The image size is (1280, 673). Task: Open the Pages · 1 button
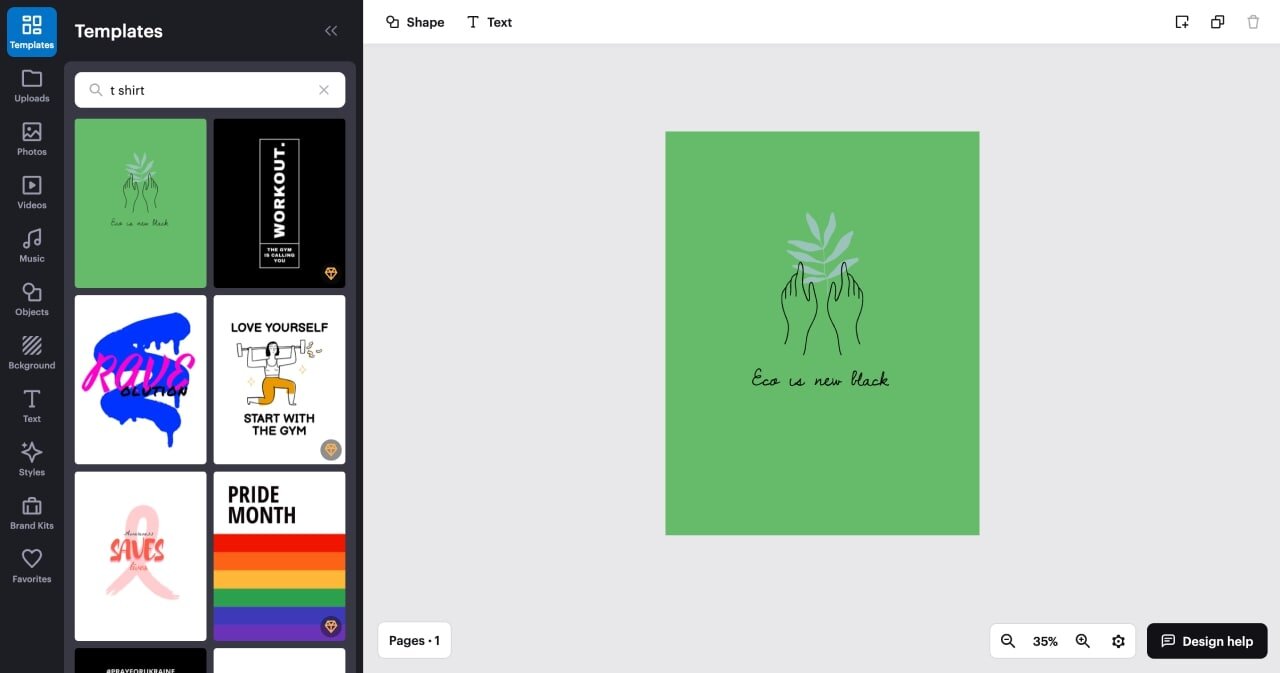[x=414, y=640]
